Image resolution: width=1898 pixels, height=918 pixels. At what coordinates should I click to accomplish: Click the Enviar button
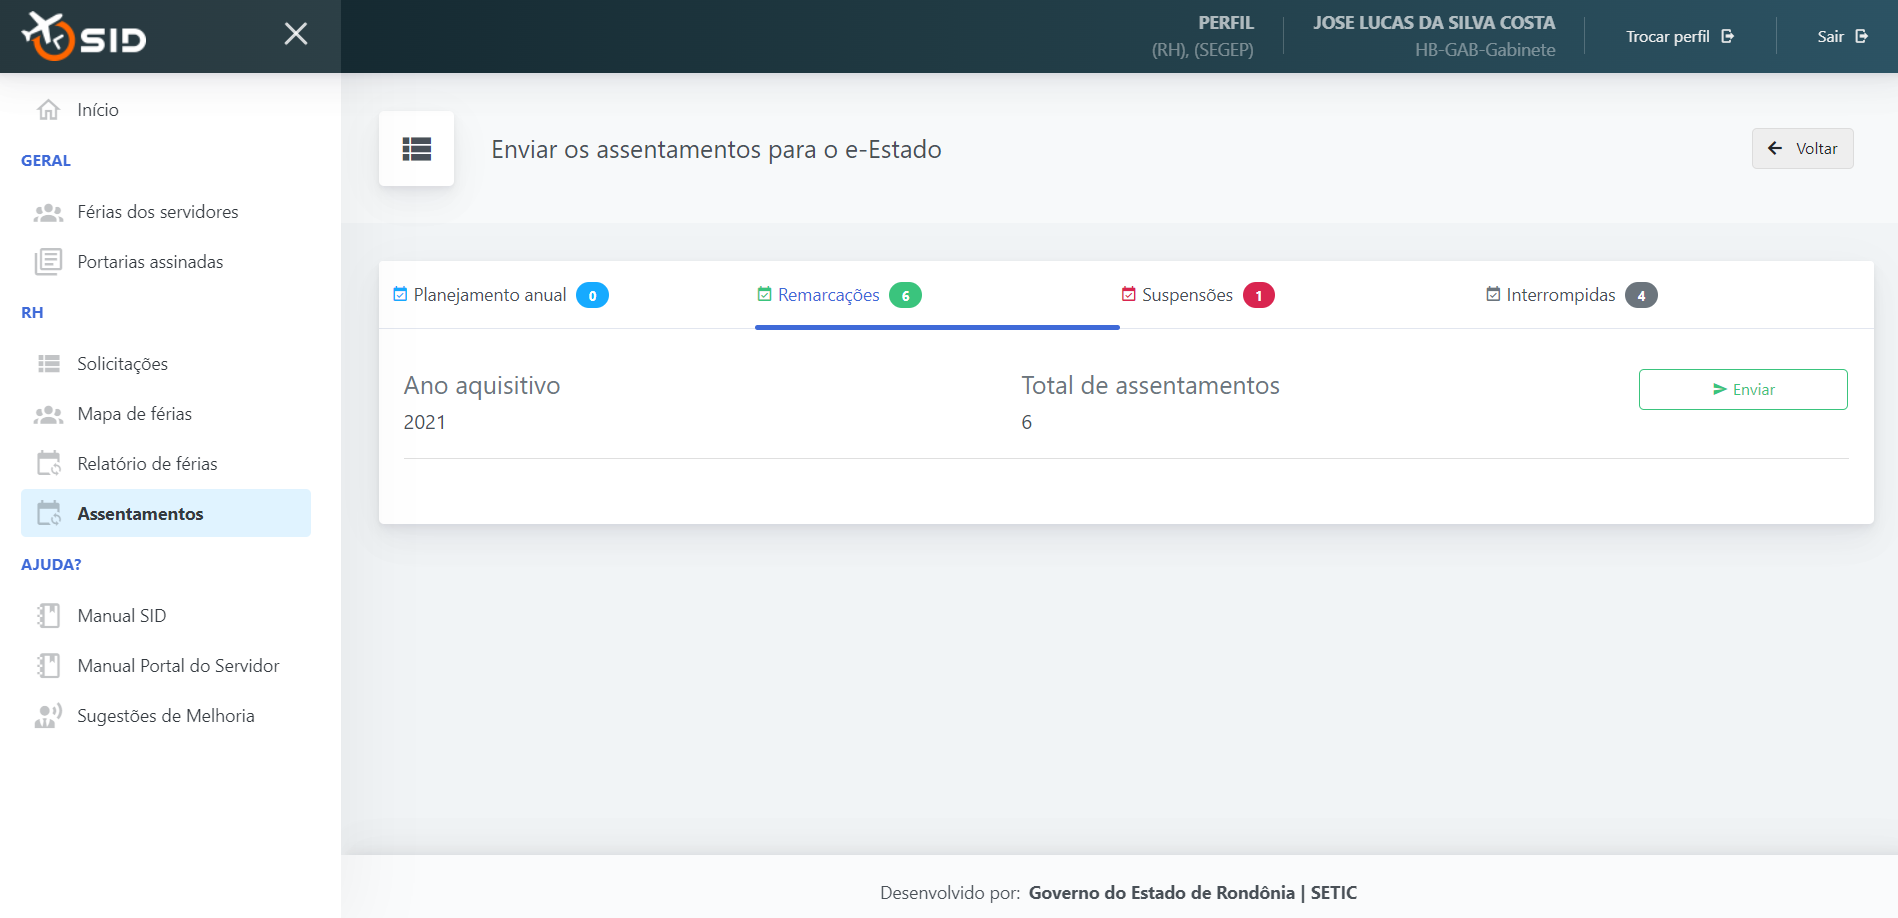[1743, 389]
